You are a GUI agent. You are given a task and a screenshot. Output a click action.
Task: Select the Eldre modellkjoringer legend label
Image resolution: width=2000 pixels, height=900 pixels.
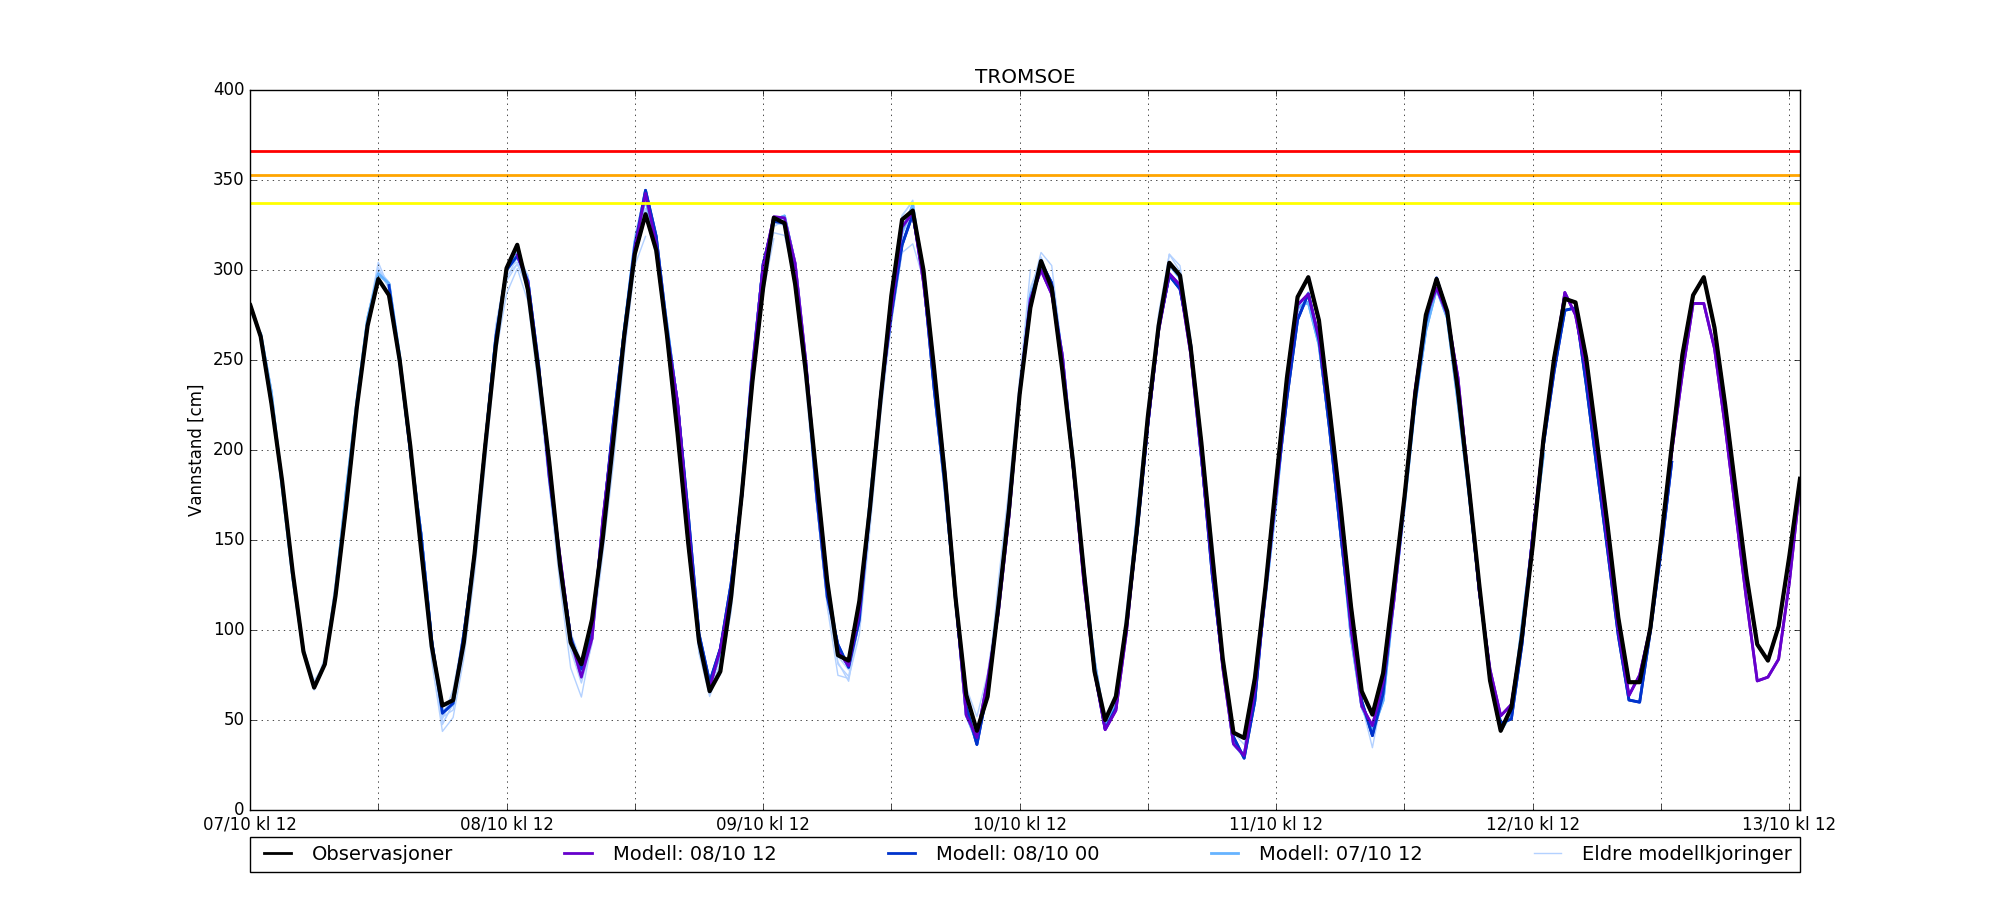pyautogui.click(x=1686, y=854)
